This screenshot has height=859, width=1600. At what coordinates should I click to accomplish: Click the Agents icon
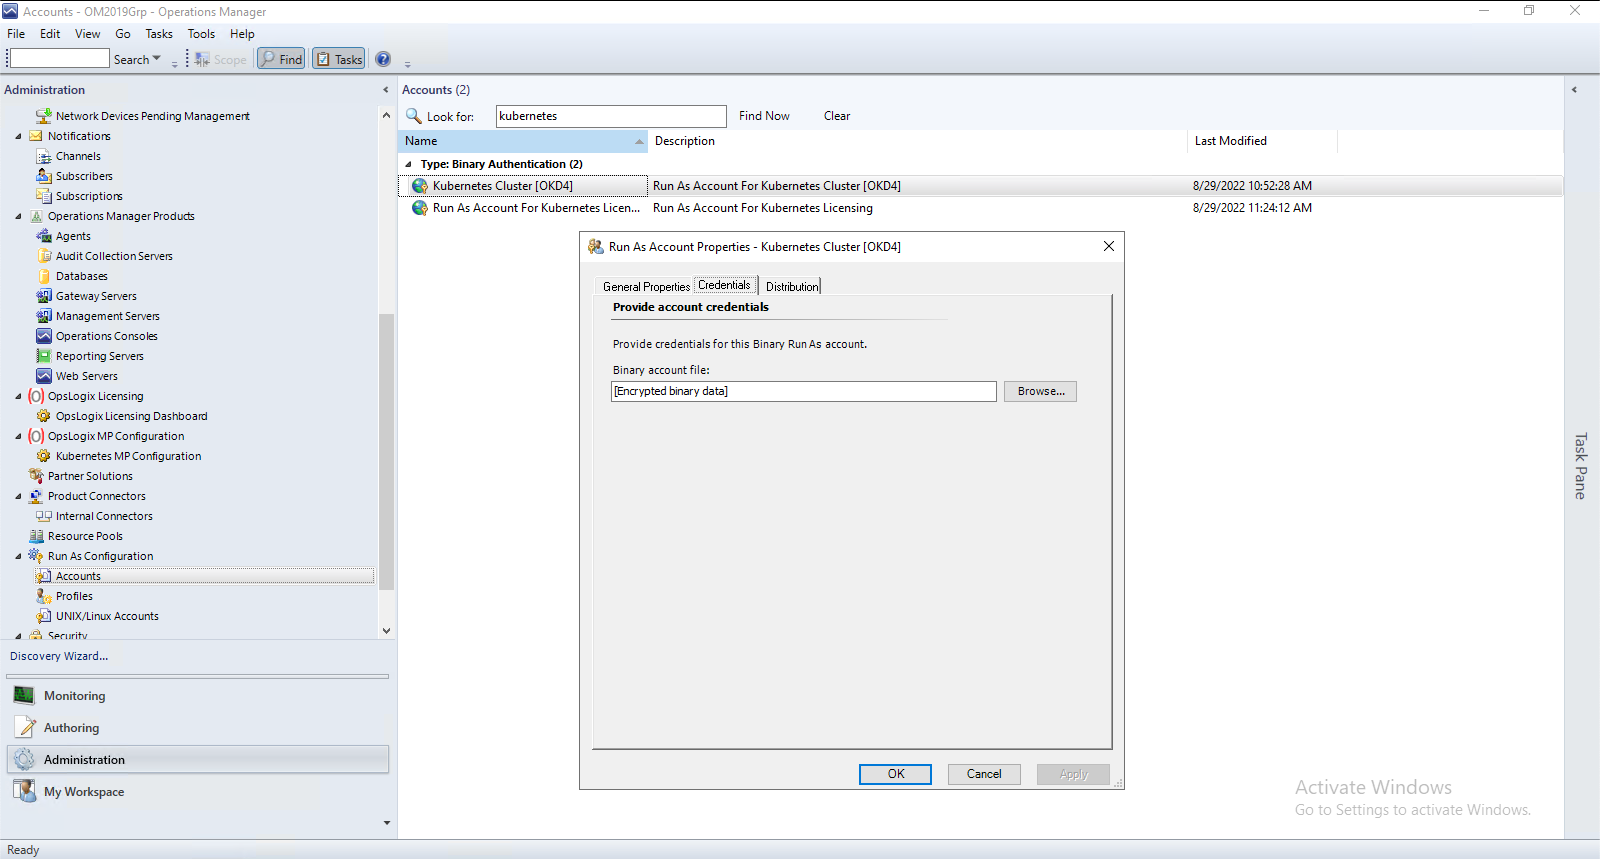tap(44, 236)
